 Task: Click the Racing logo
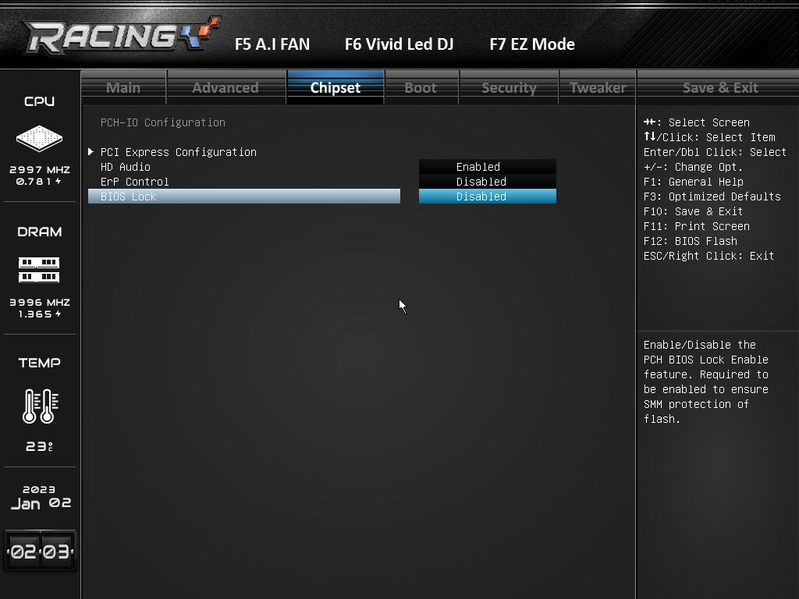click(x=122, y=35)
